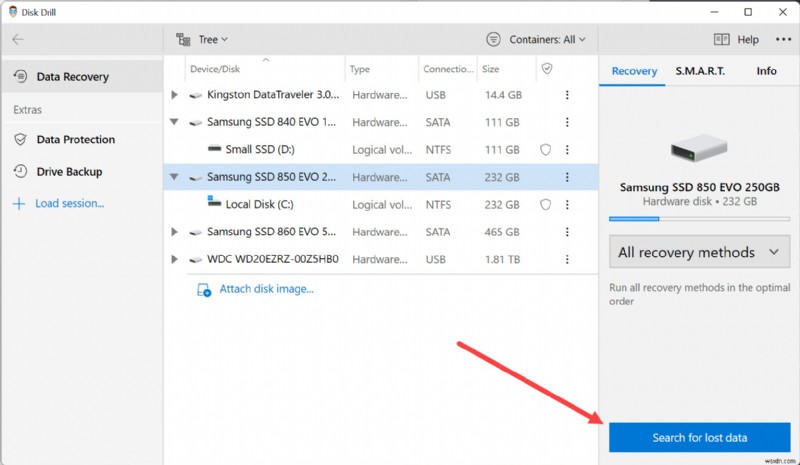Click the Small SSD (D:) volume icon
Image resolution: width=800 pixels, height=465 pixels.
(x=215, y=149)
